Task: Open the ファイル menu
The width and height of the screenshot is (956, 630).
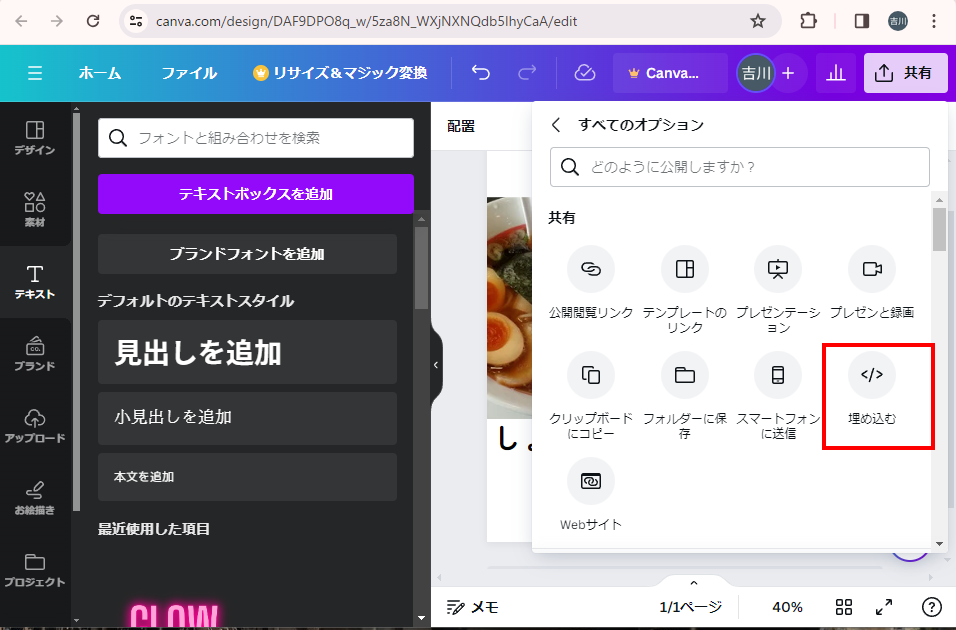Action: point(189,73)
